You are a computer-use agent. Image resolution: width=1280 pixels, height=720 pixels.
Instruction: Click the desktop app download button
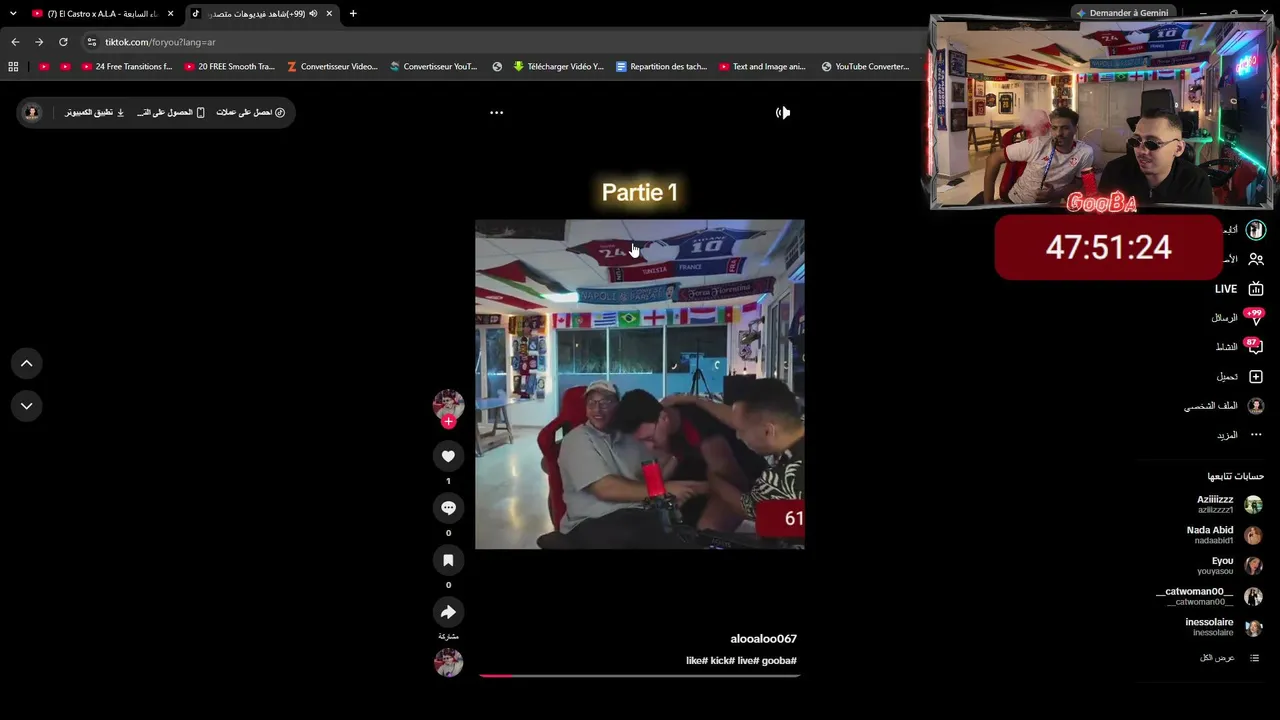95,112
